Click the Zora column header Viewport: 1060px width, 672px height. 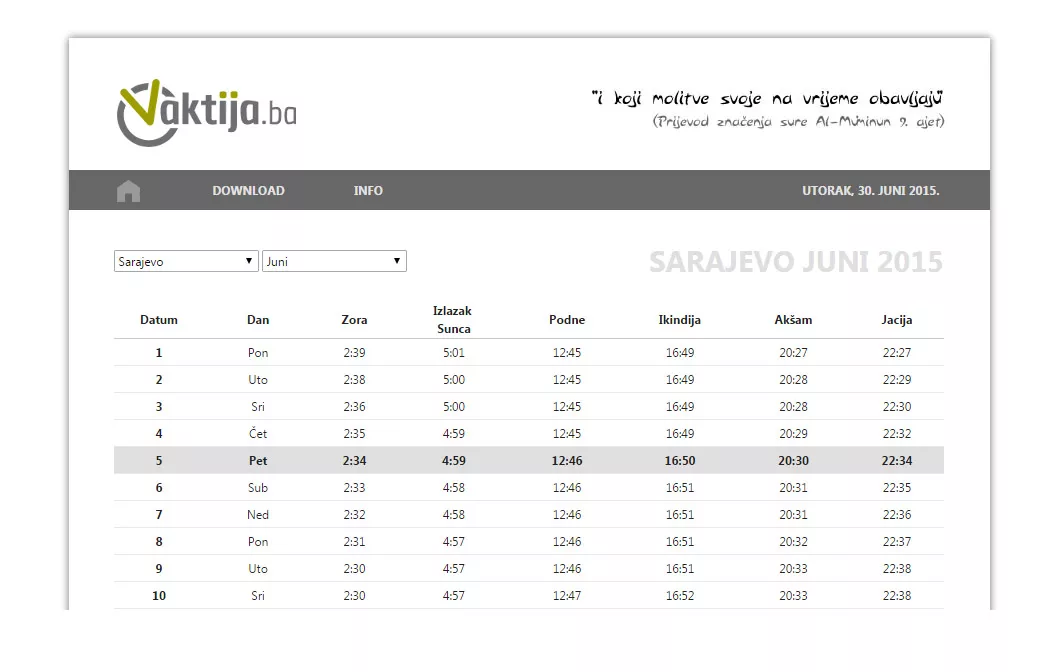(354, 321)
